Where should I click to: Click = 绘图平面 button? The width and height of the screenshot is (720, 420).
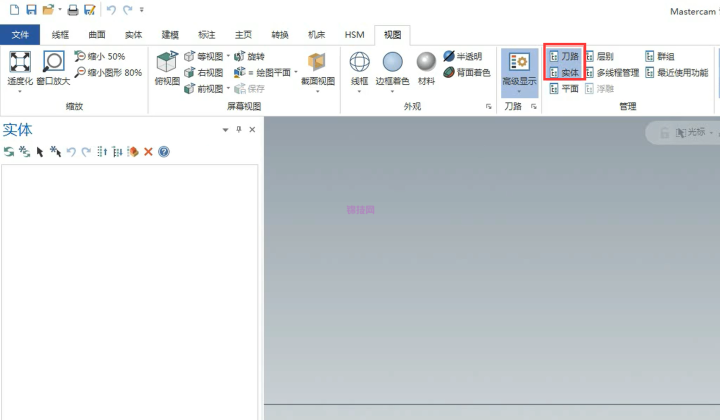pyautogui.click(x=263, y=73)
